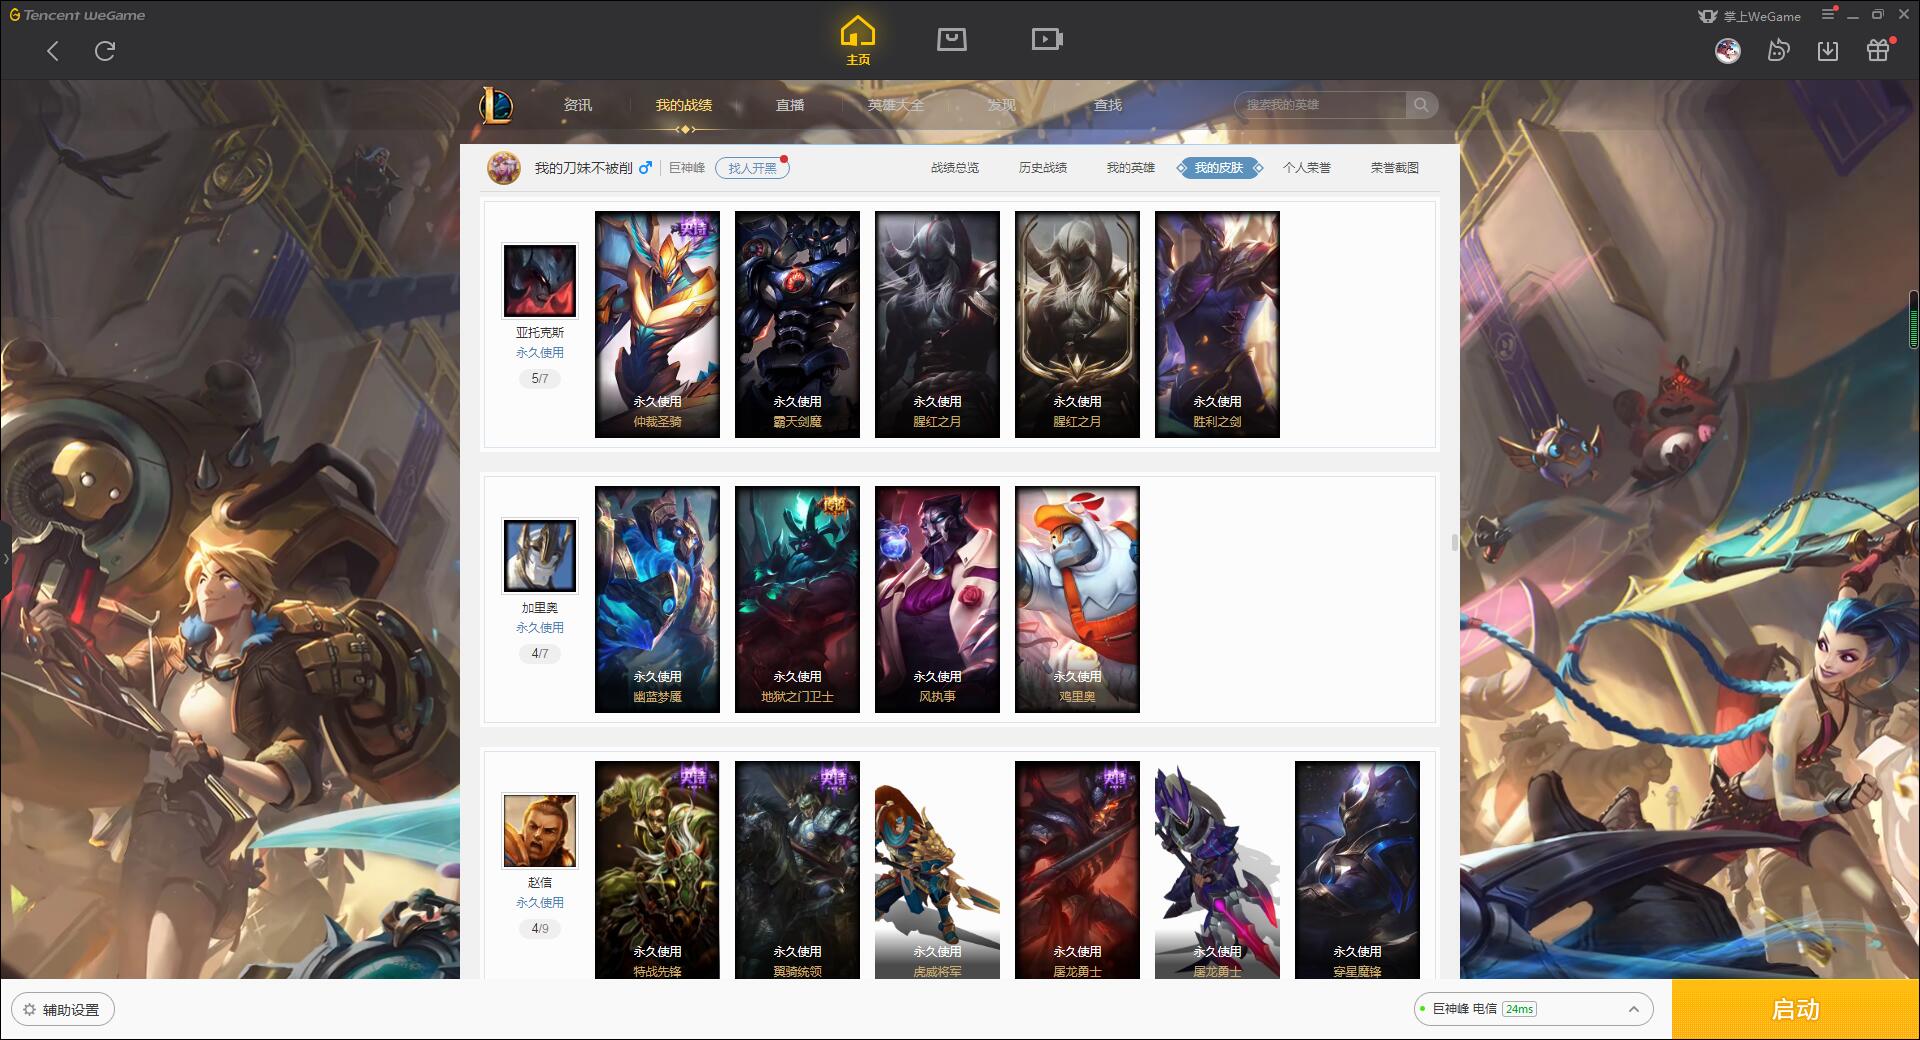Open the 资讯 tab
1920x1040 pixels.
pos(578,105)
